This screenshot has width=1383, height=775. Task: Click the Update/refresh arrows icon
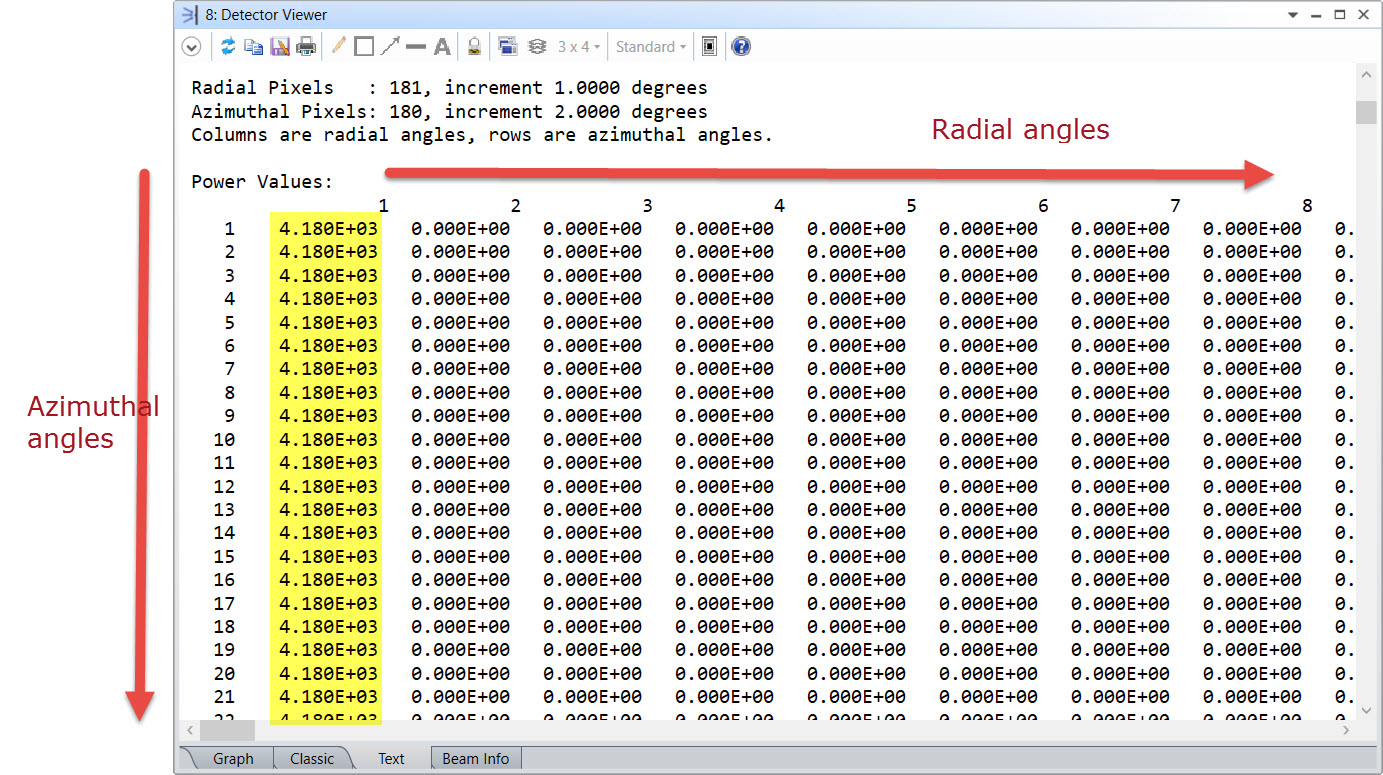click(x=229, y=47)
